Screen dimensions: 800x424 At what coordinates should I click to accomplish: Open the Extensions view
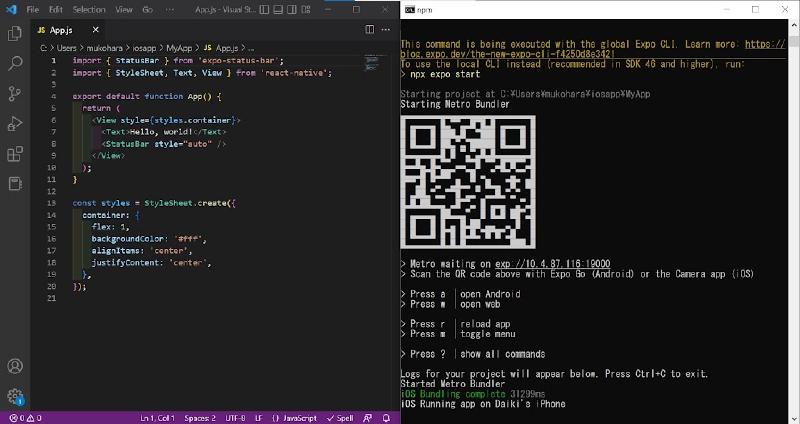tap(15, 154)
